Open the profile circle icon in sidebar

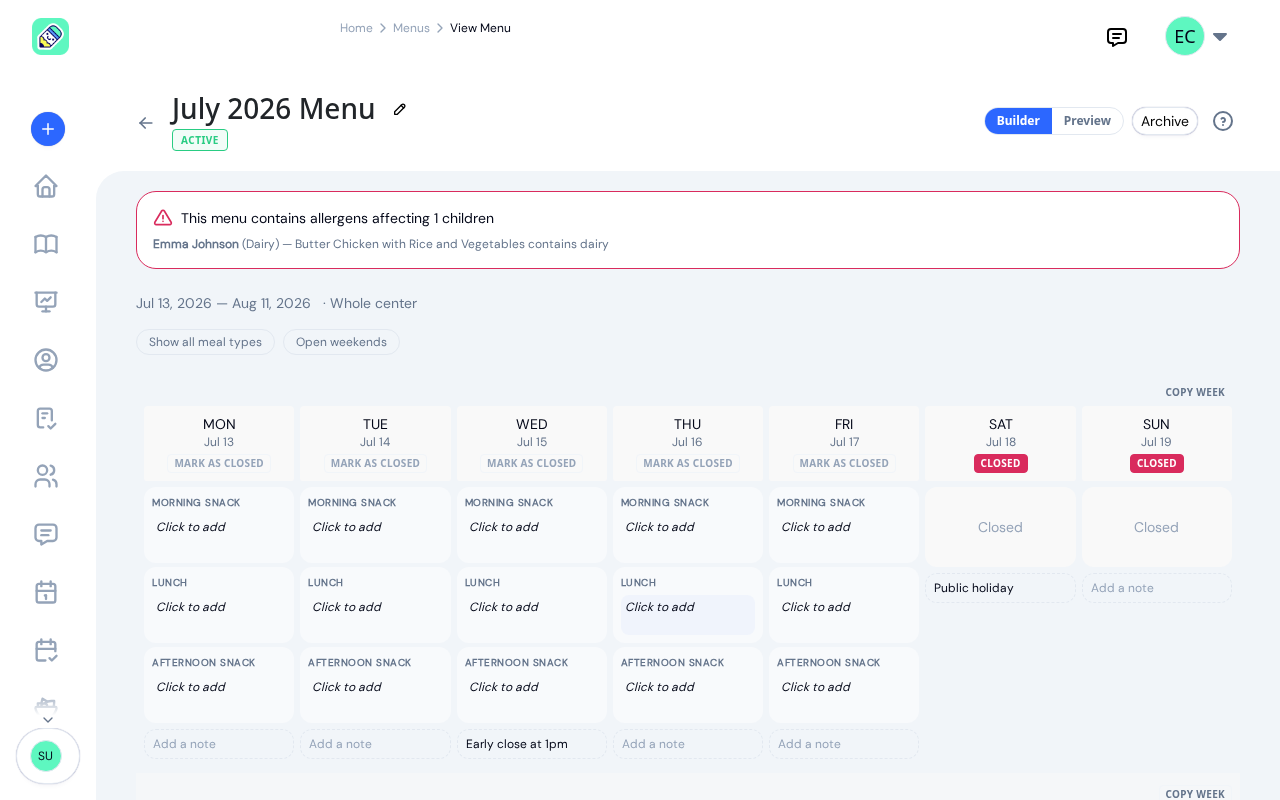click(46, 360)
